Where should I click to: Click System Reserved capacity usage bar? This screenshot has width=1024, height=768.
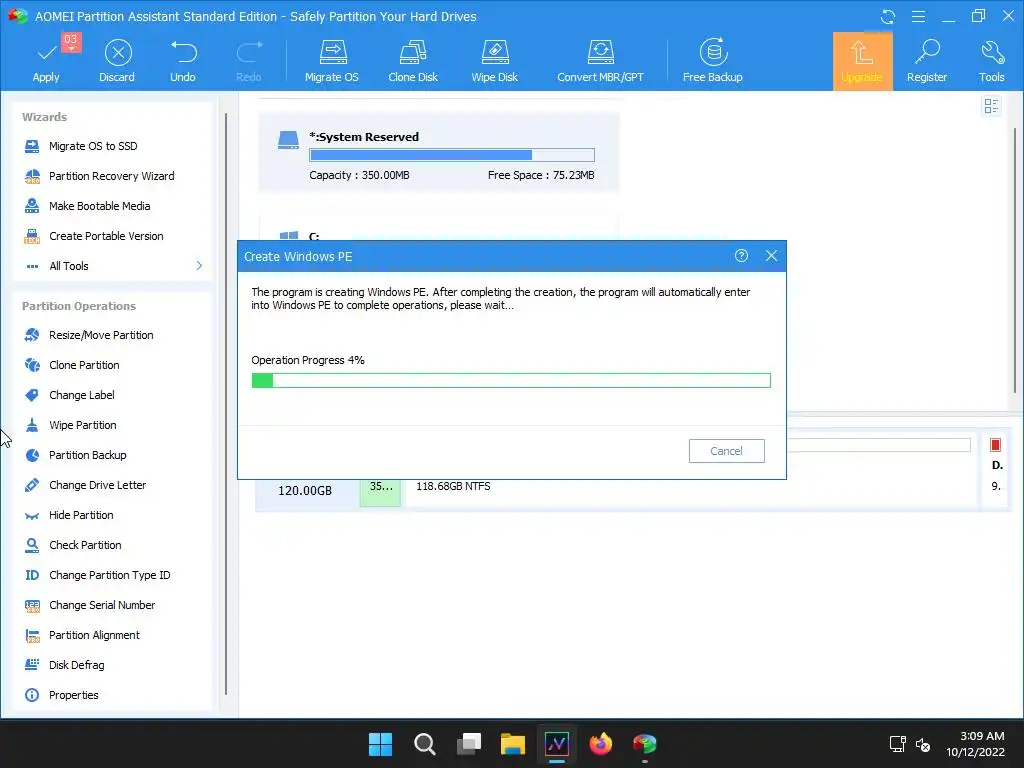coord(452,155)
